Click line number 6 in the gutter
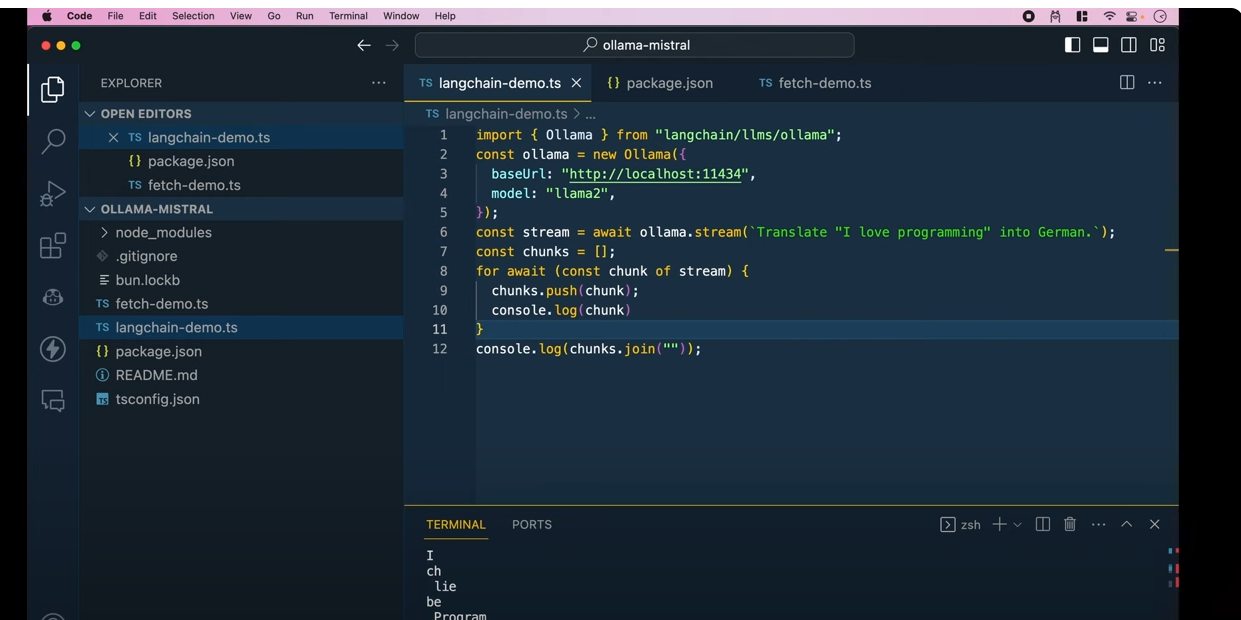The height and width of the screenshot is (620, 1241). tap(444, 232)
